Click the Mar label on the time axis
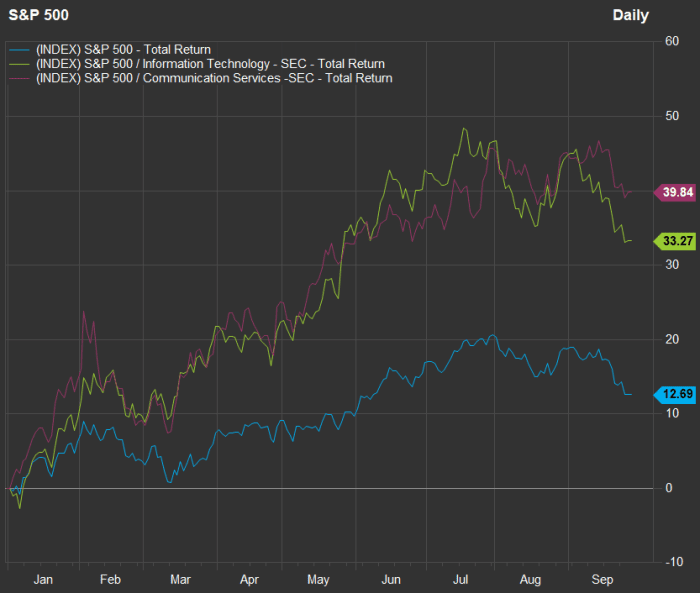 [181, 579]
